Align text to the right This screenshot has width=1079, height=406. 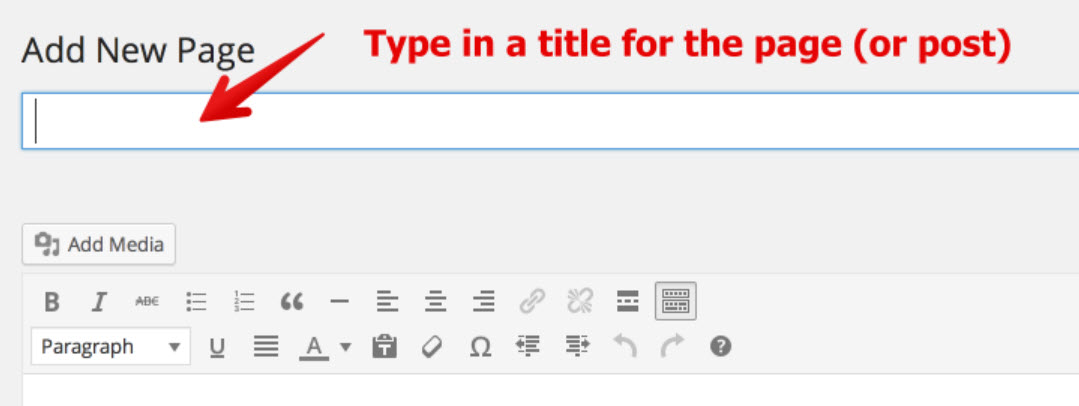coord(483,301)
